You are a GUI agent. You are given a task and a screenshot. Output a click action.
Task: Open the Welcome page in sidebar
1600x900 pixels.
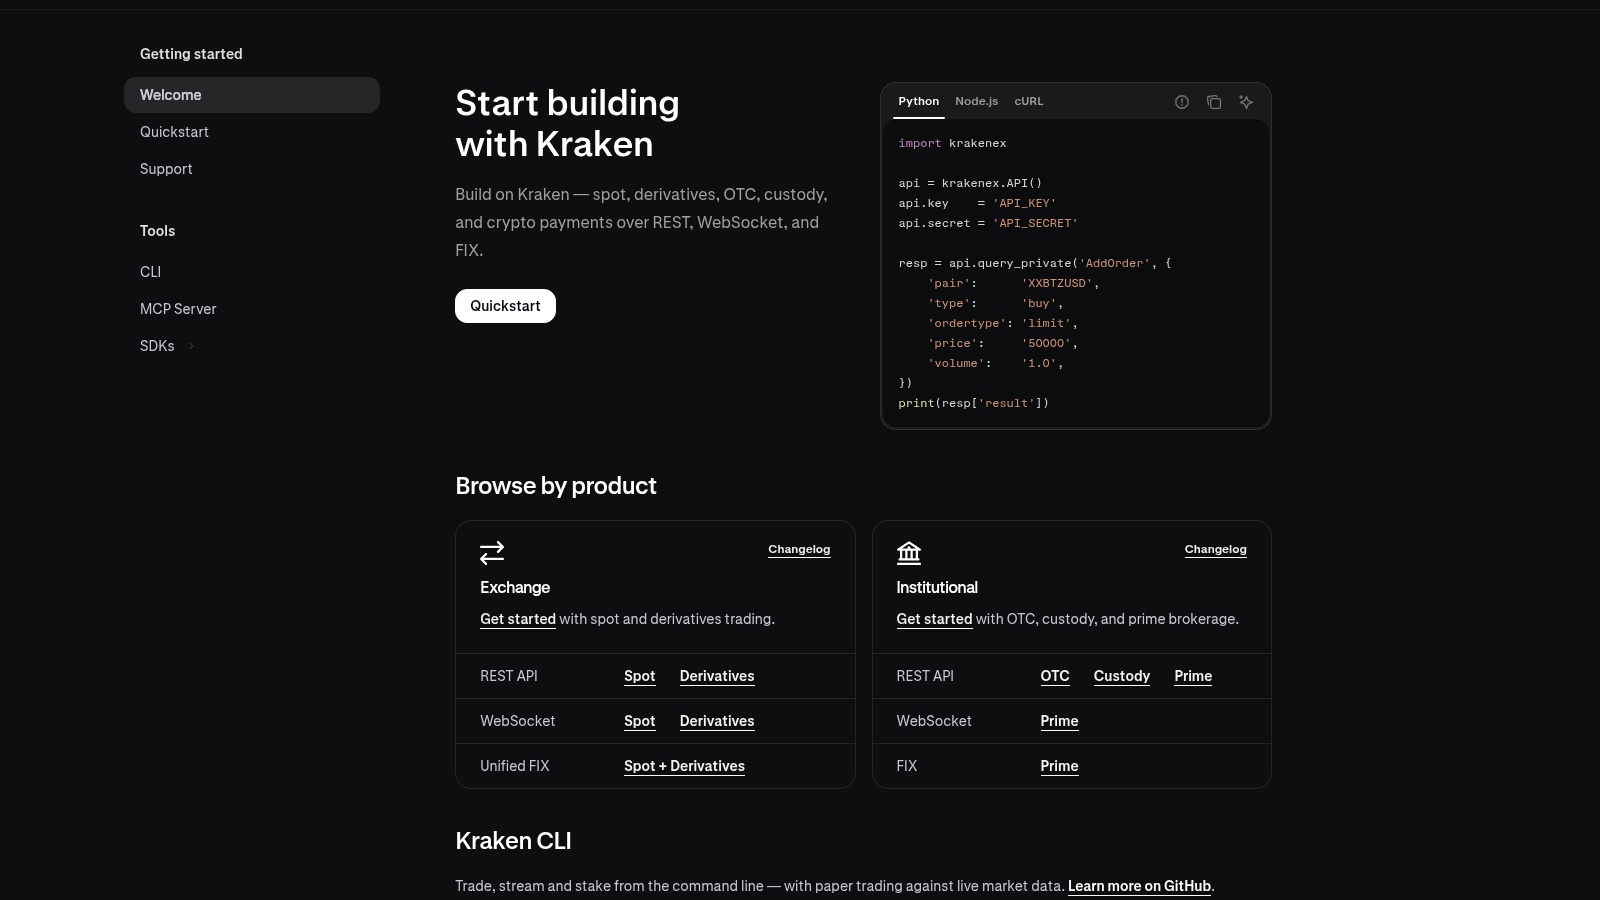[x=252, y=95]
